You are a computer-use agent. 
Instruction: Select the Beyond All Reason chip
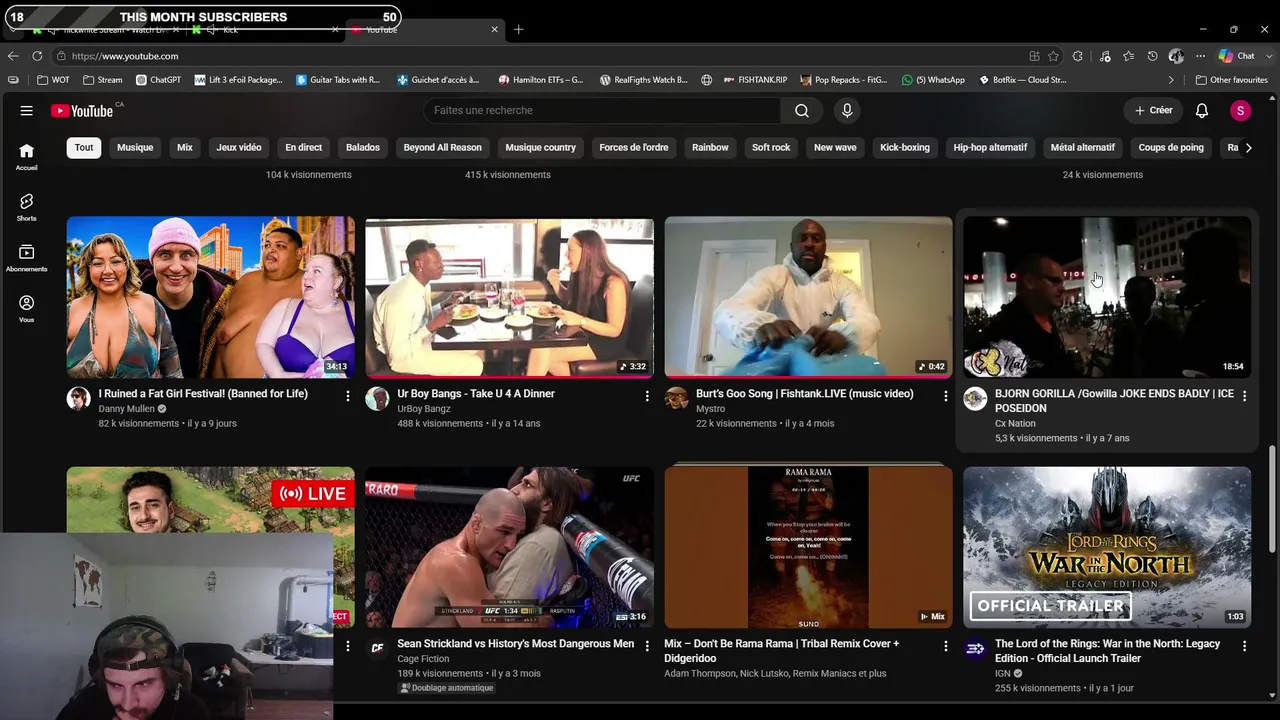442,148
